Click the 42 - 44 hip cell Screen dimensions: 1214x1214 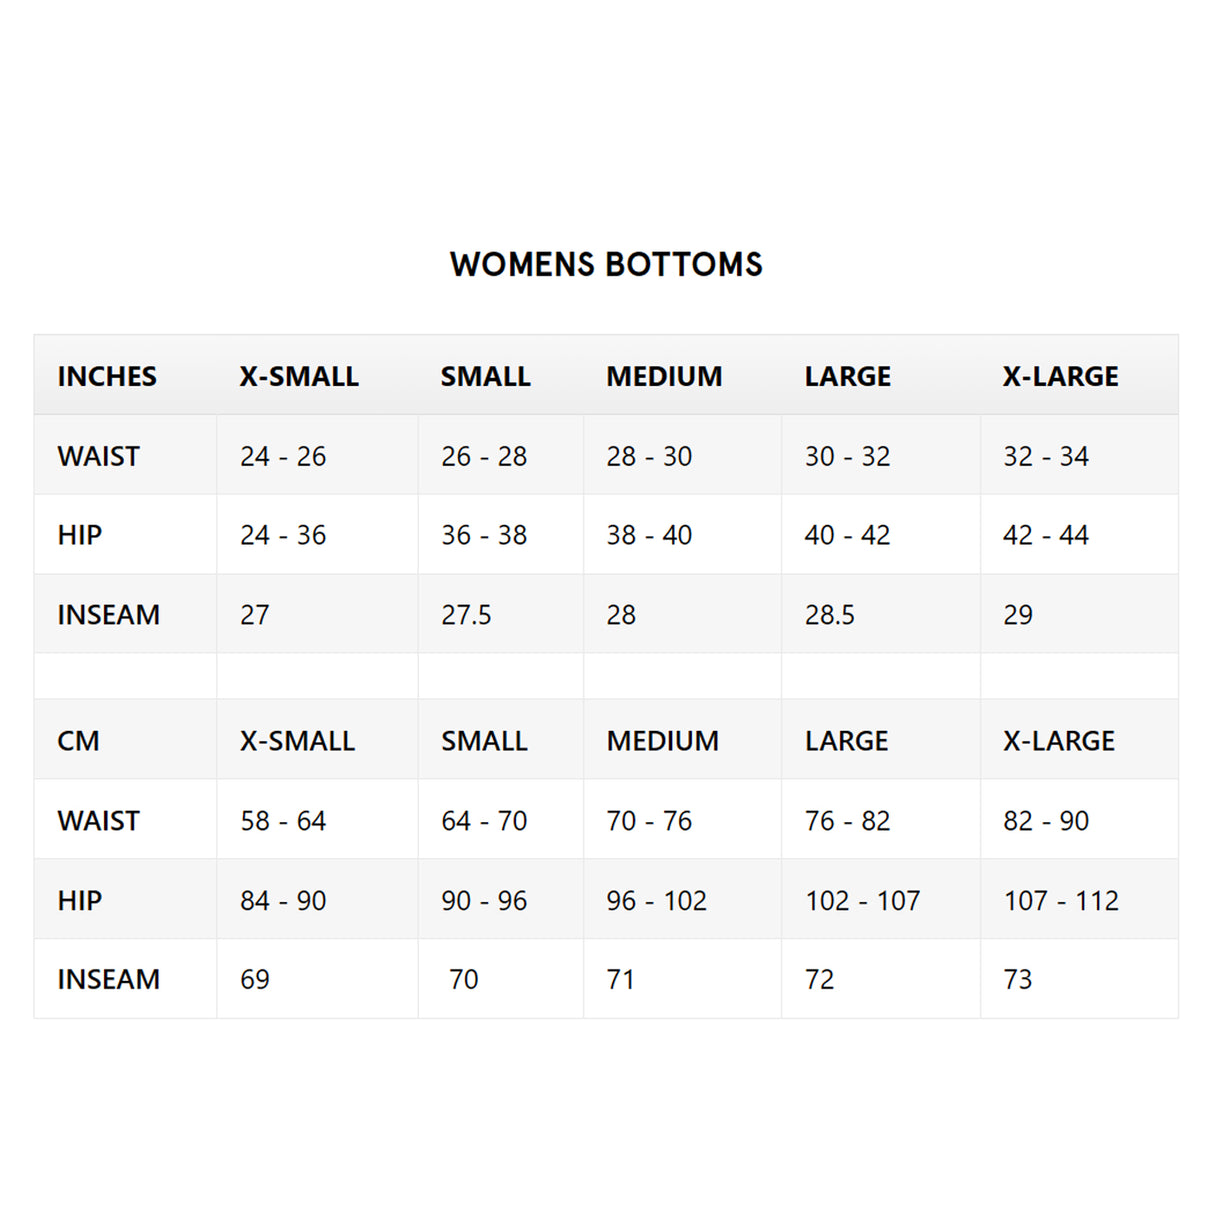(1046, 535)
